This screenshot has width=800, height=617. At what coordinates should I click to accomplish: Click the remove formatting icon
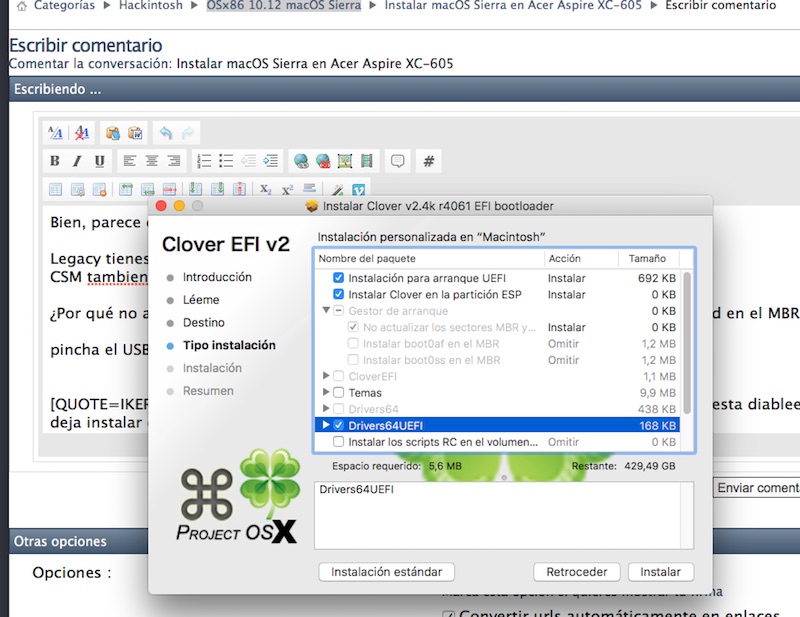tap(82, 133)
